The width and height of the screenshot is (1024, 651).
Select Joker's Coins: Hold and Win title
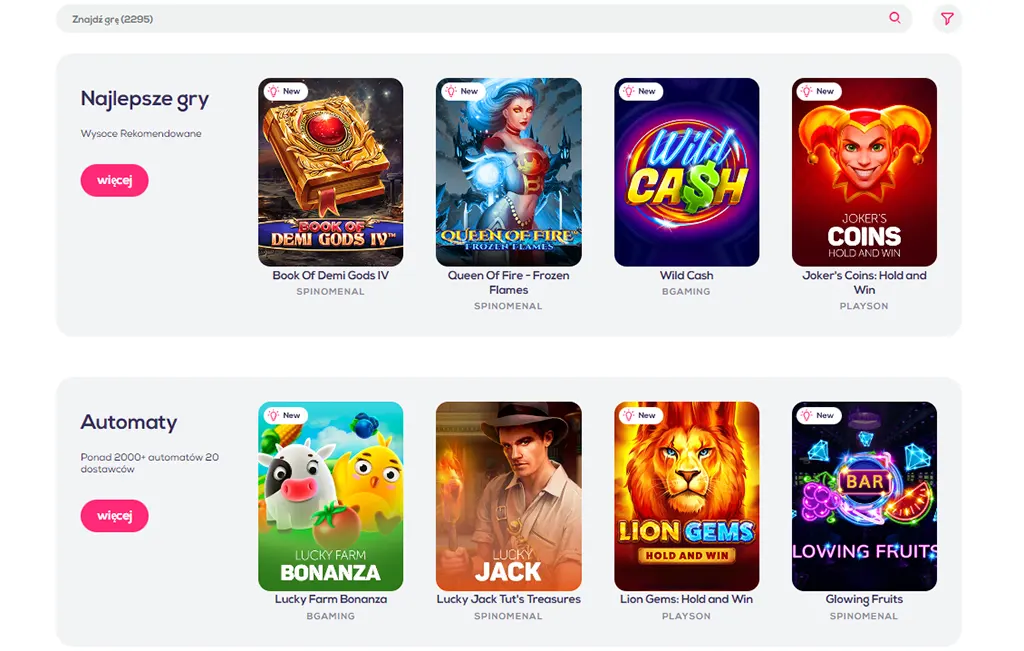pyautogui.click(x=864, y=283)
